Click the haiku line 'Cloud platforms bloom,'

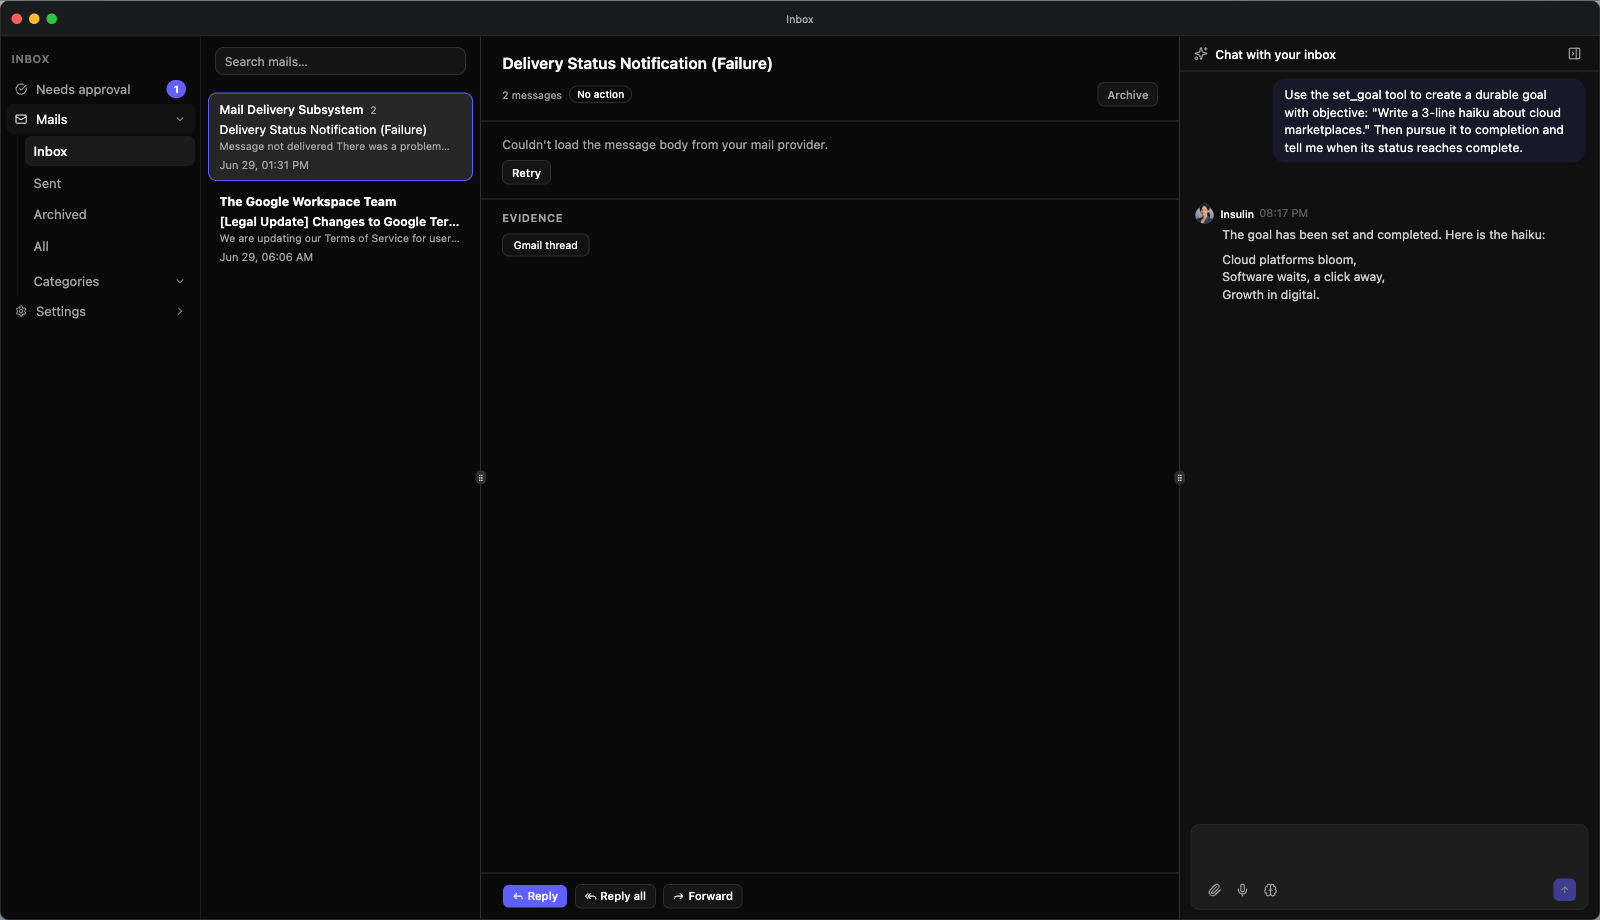[1289, 260]
